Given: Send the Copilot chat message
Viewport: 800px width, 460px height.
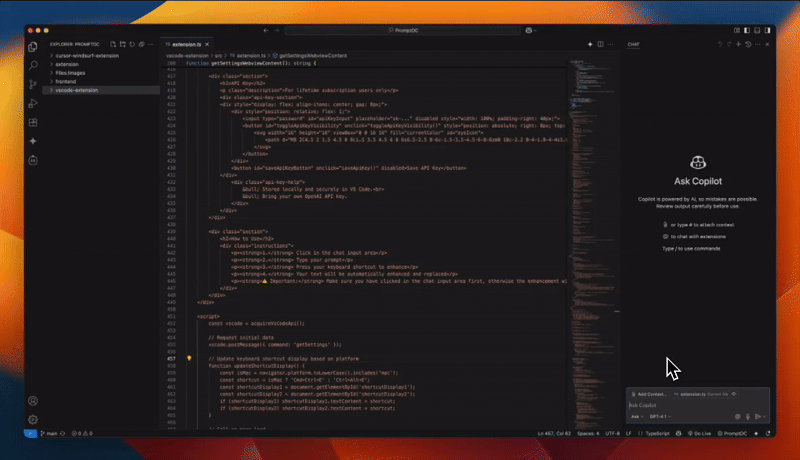Looking at the screenshot, I should [x=757, y=417].
